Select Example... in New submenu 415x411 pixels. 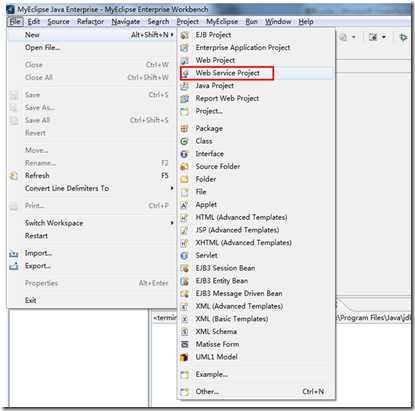[256, 375]
